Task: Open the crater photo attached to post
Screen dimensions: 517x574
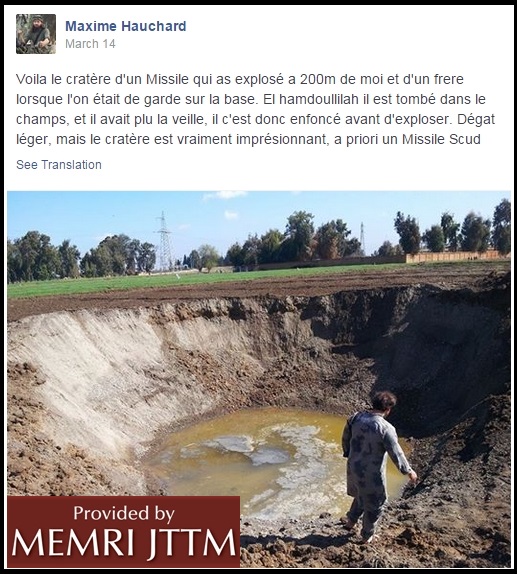Action: tap(259, 379)
